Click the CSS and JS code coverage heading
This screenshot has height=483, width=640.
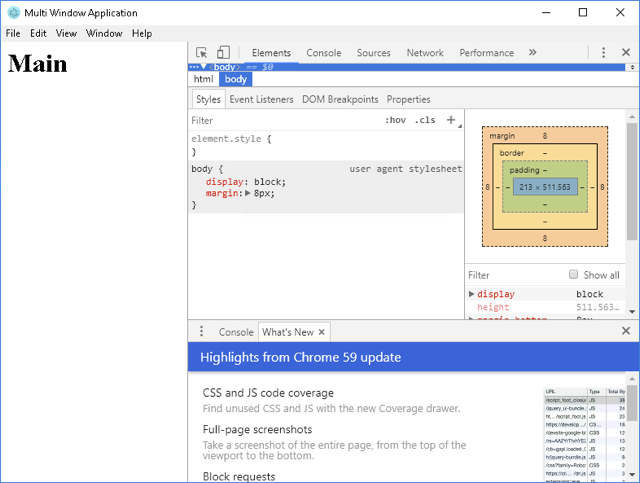(x=268, y=393)
